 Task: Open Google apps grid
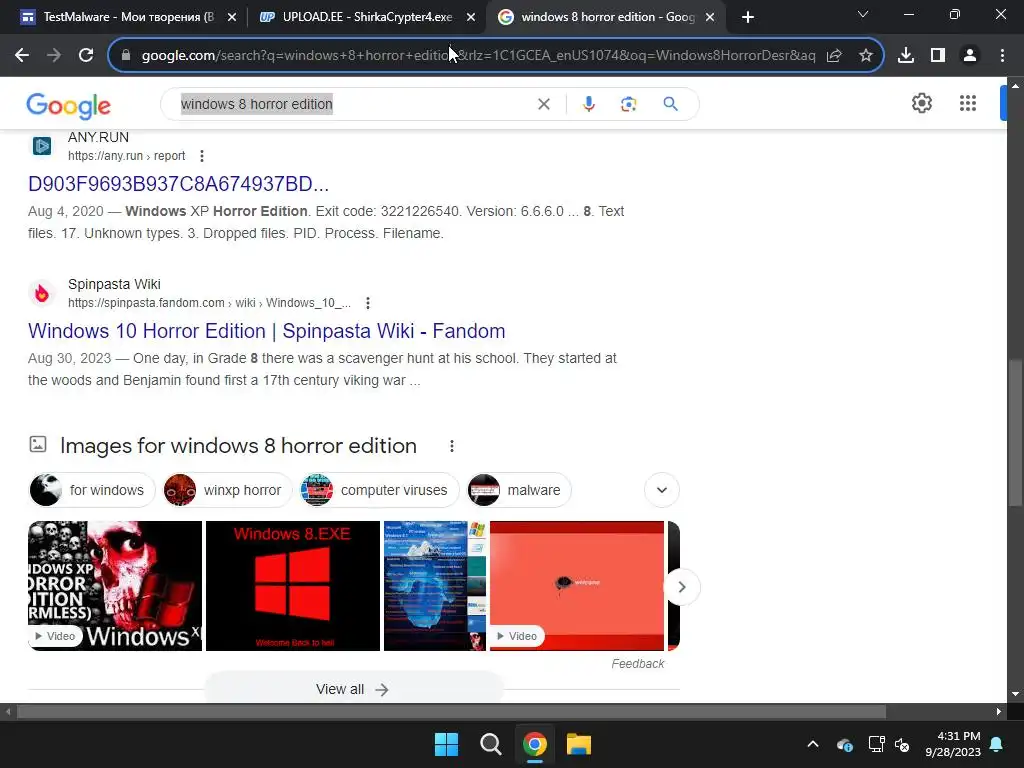(x=968, y=103)
